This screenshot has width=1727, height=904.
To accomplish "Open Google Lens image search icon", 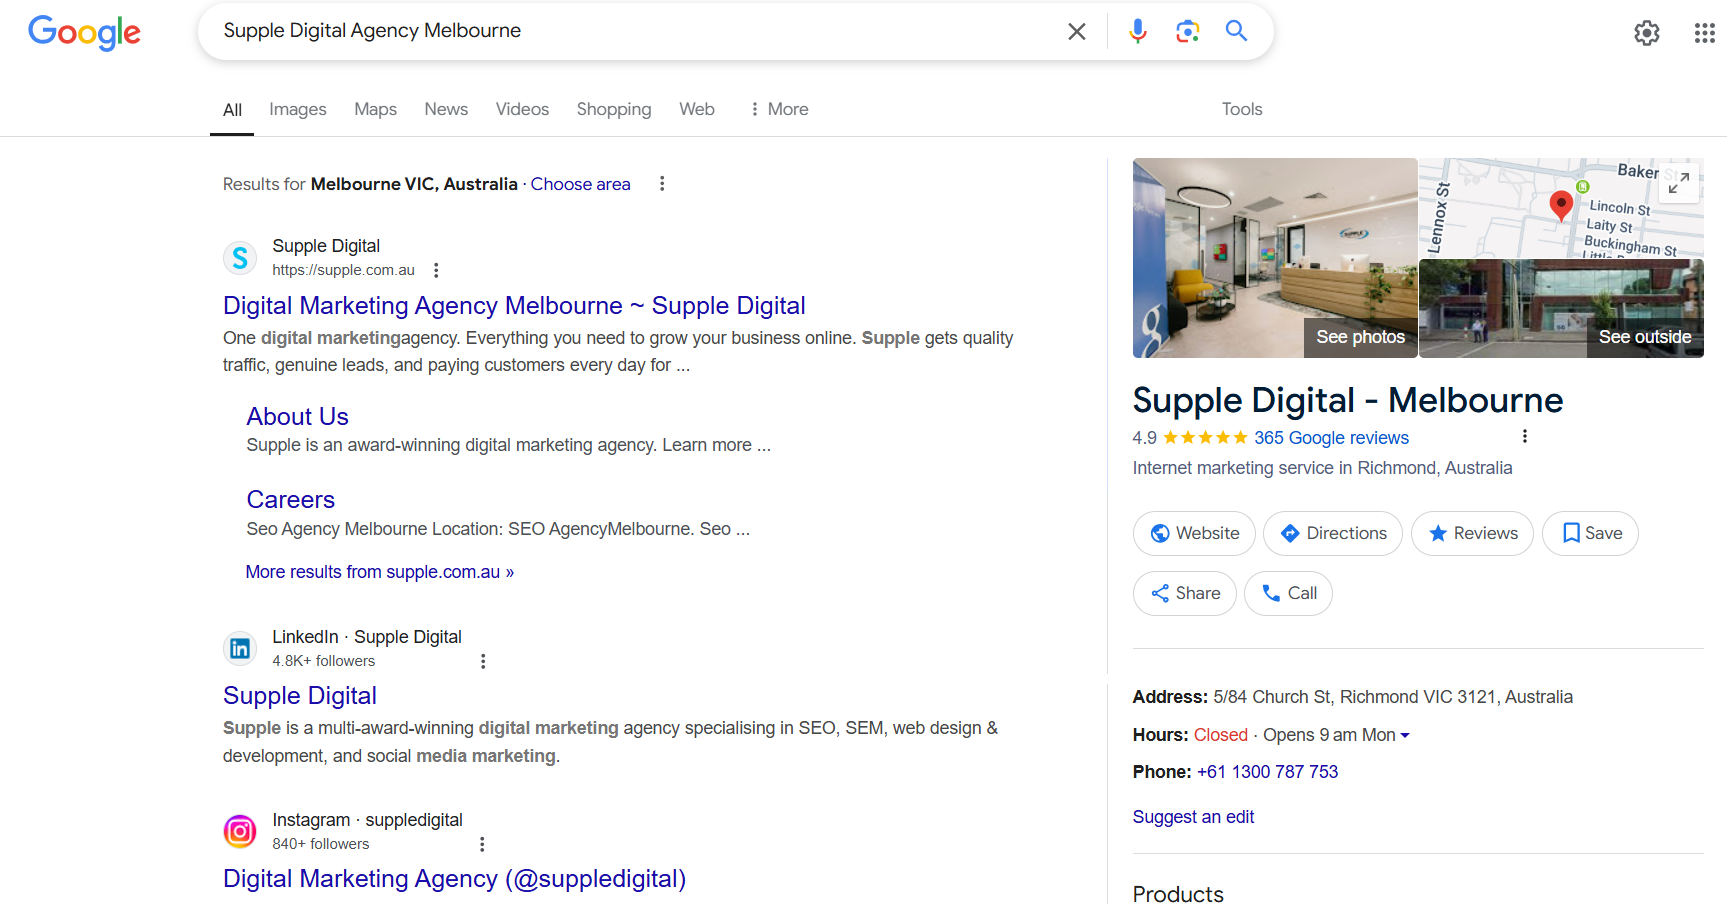I will pyautogui.click(x=1187, y=31).
